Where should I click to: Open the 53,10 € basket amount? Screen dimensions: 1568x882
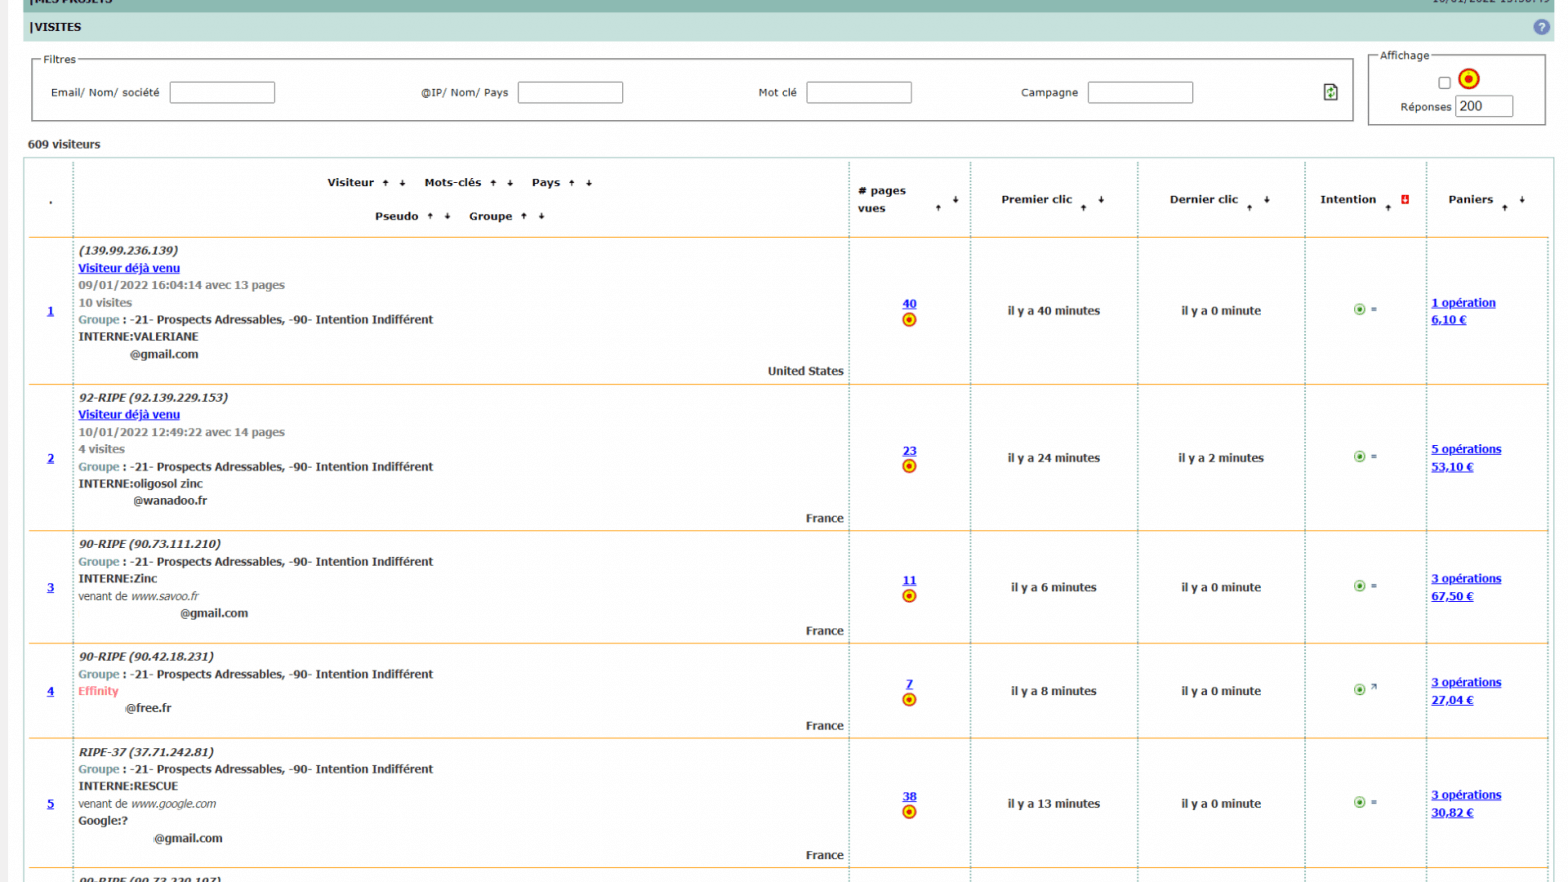(x=1452, y=467)
